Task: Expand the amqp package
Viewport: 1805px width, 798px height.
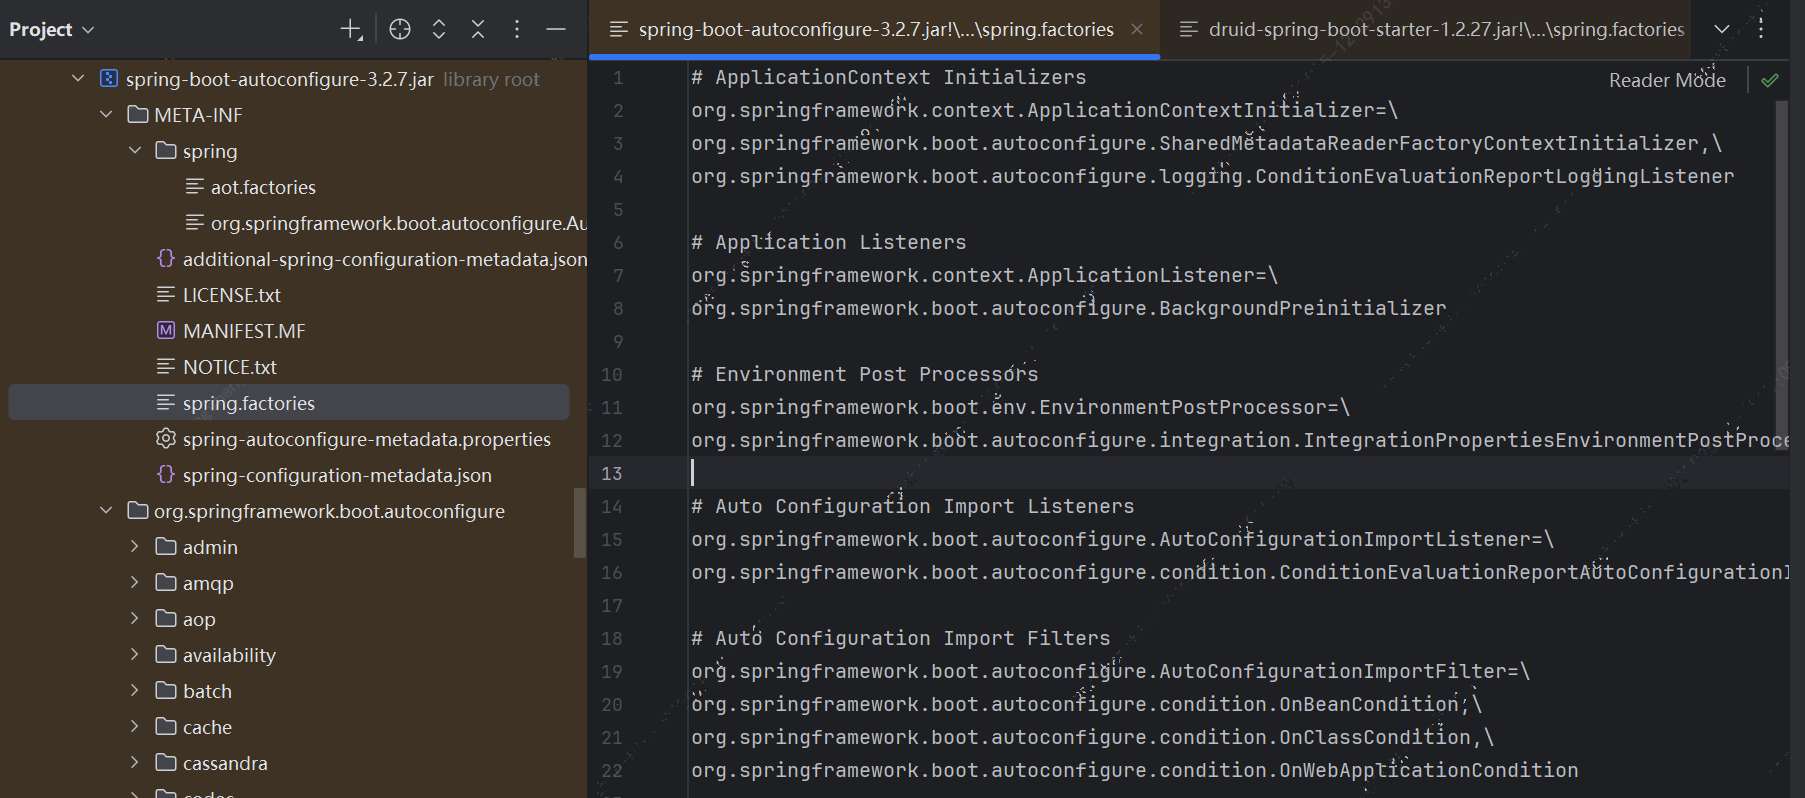Action: 135,583
